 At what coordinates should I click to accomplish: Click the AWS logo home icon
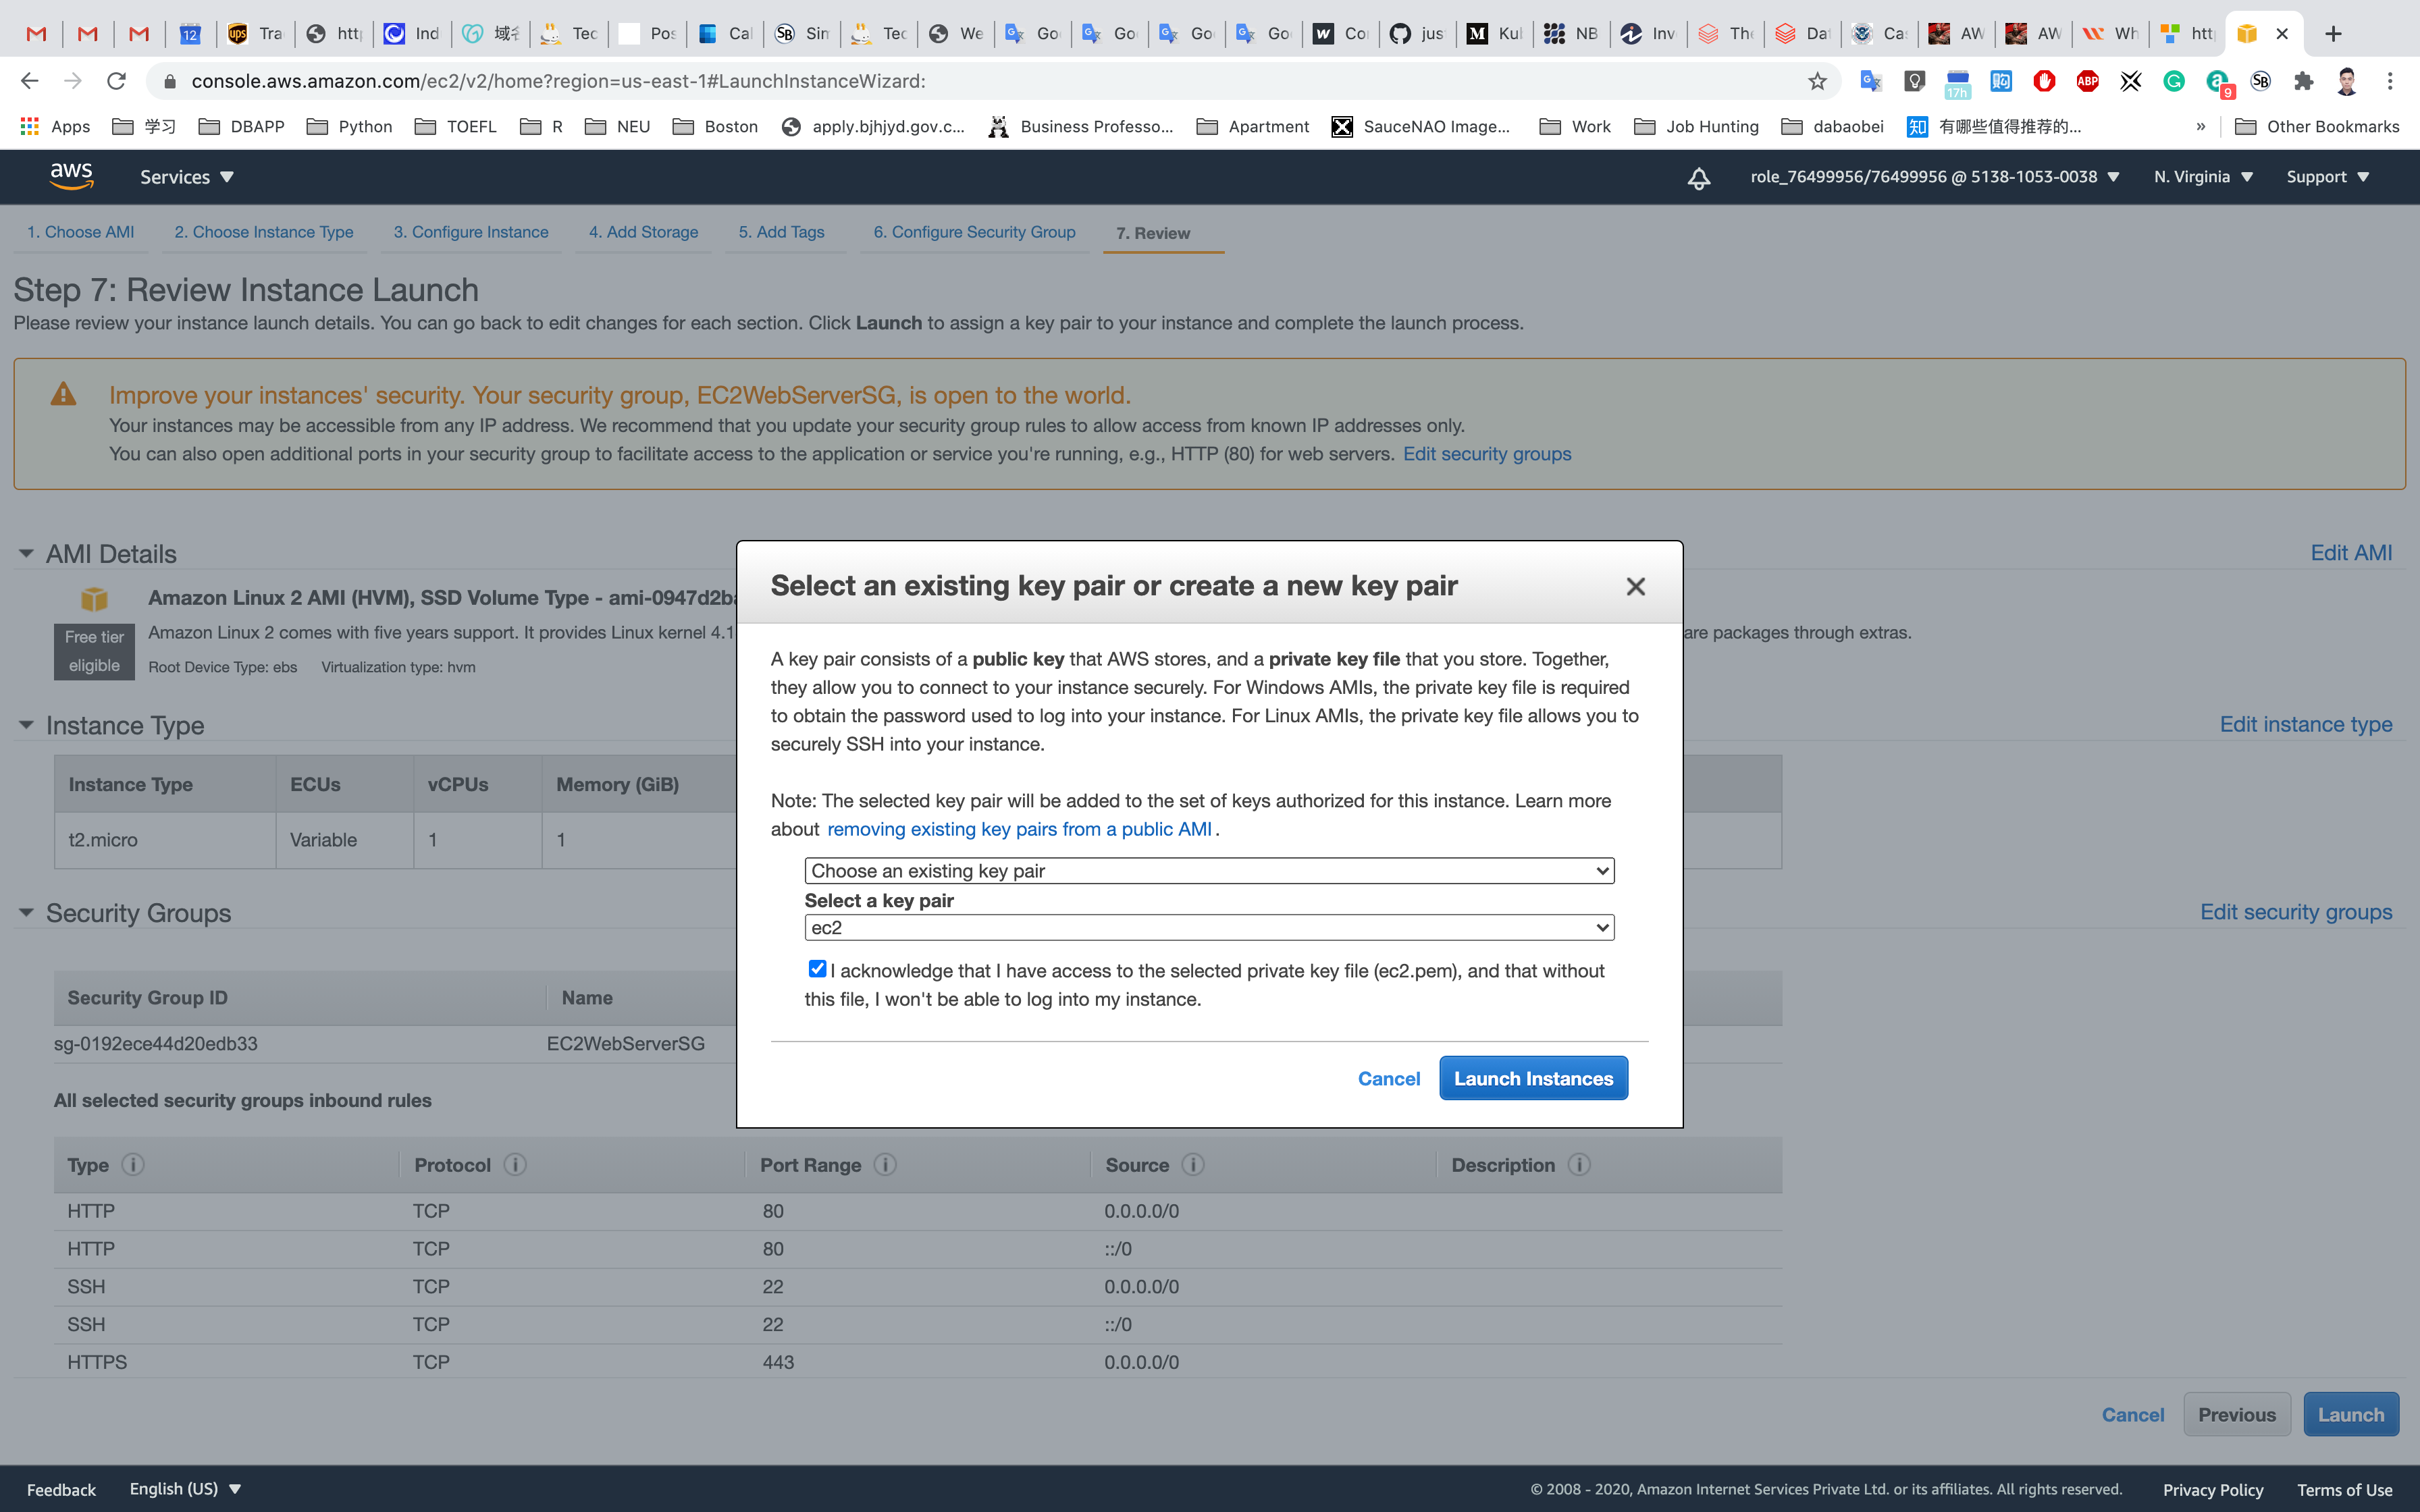pos(71,176)
